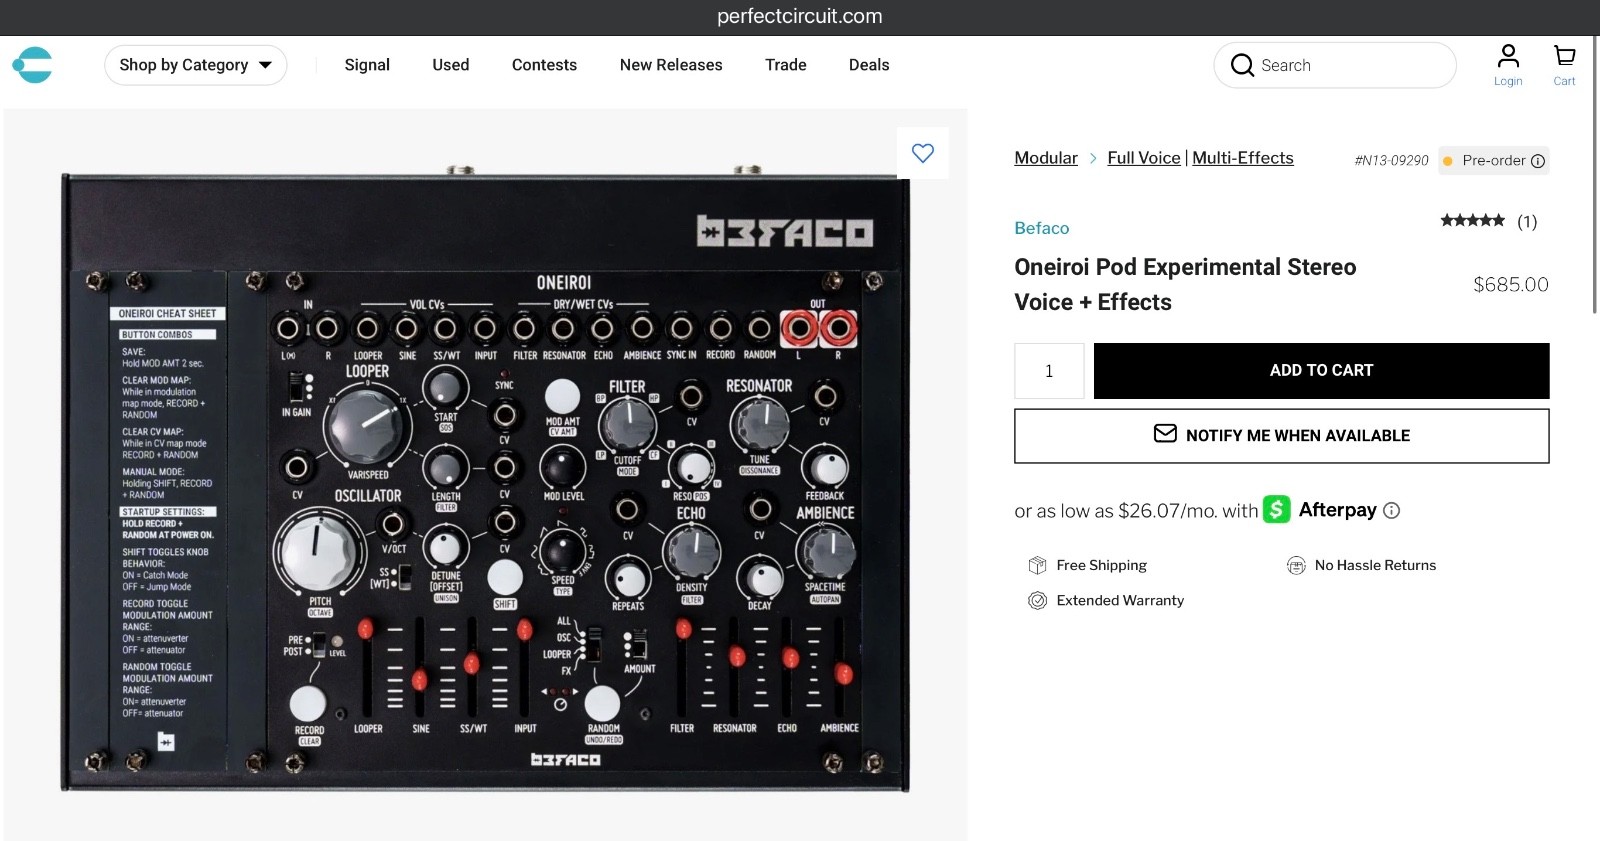Click the magnifying glass search icon
Screen dimensions: 1600x841
[1242, 65]
